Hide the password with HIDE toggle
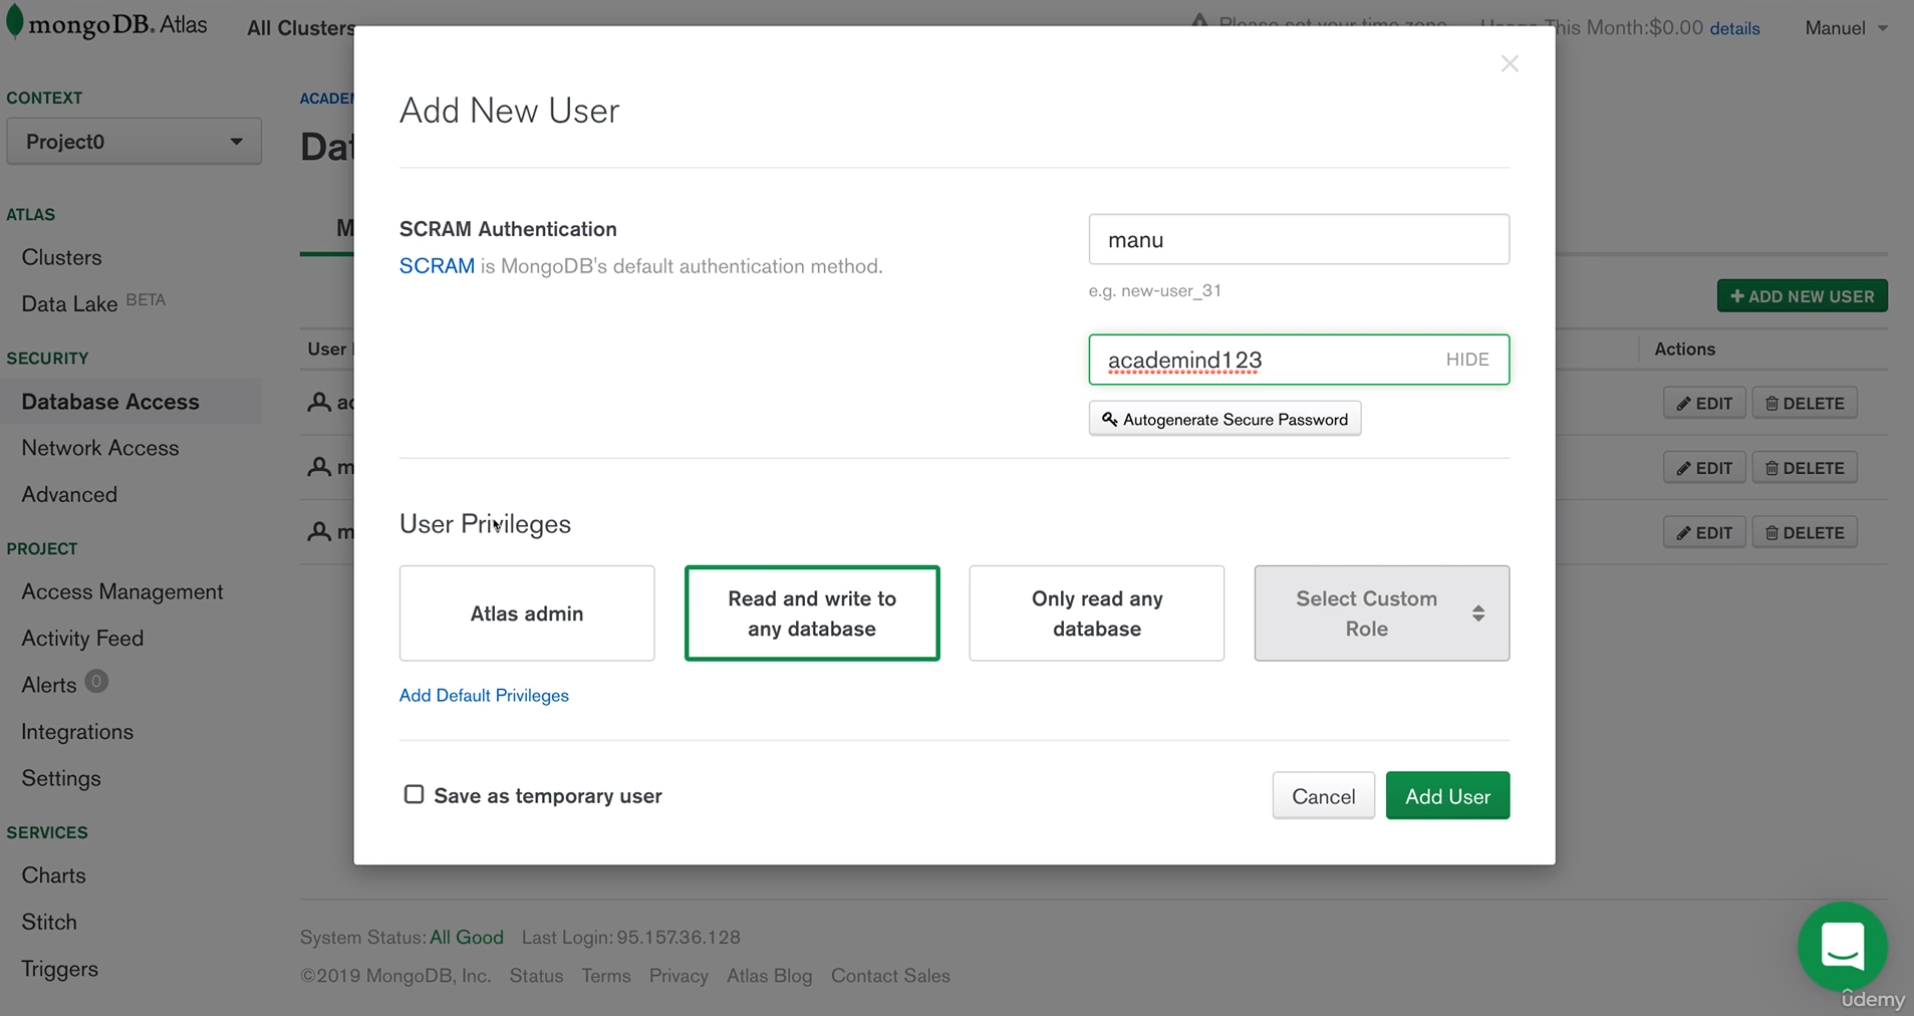 [1467, 360]
